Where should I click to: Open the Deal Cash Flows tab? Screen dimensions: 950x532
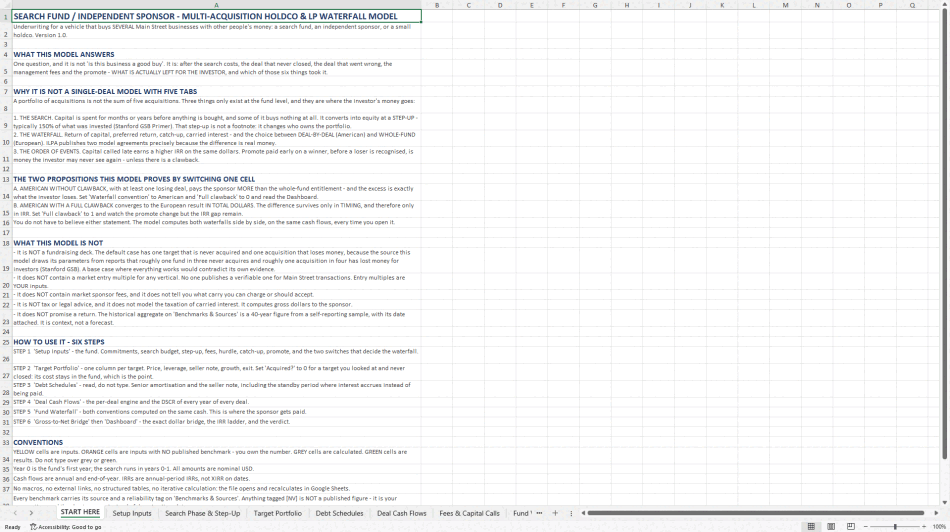click(x=402, y=513)
